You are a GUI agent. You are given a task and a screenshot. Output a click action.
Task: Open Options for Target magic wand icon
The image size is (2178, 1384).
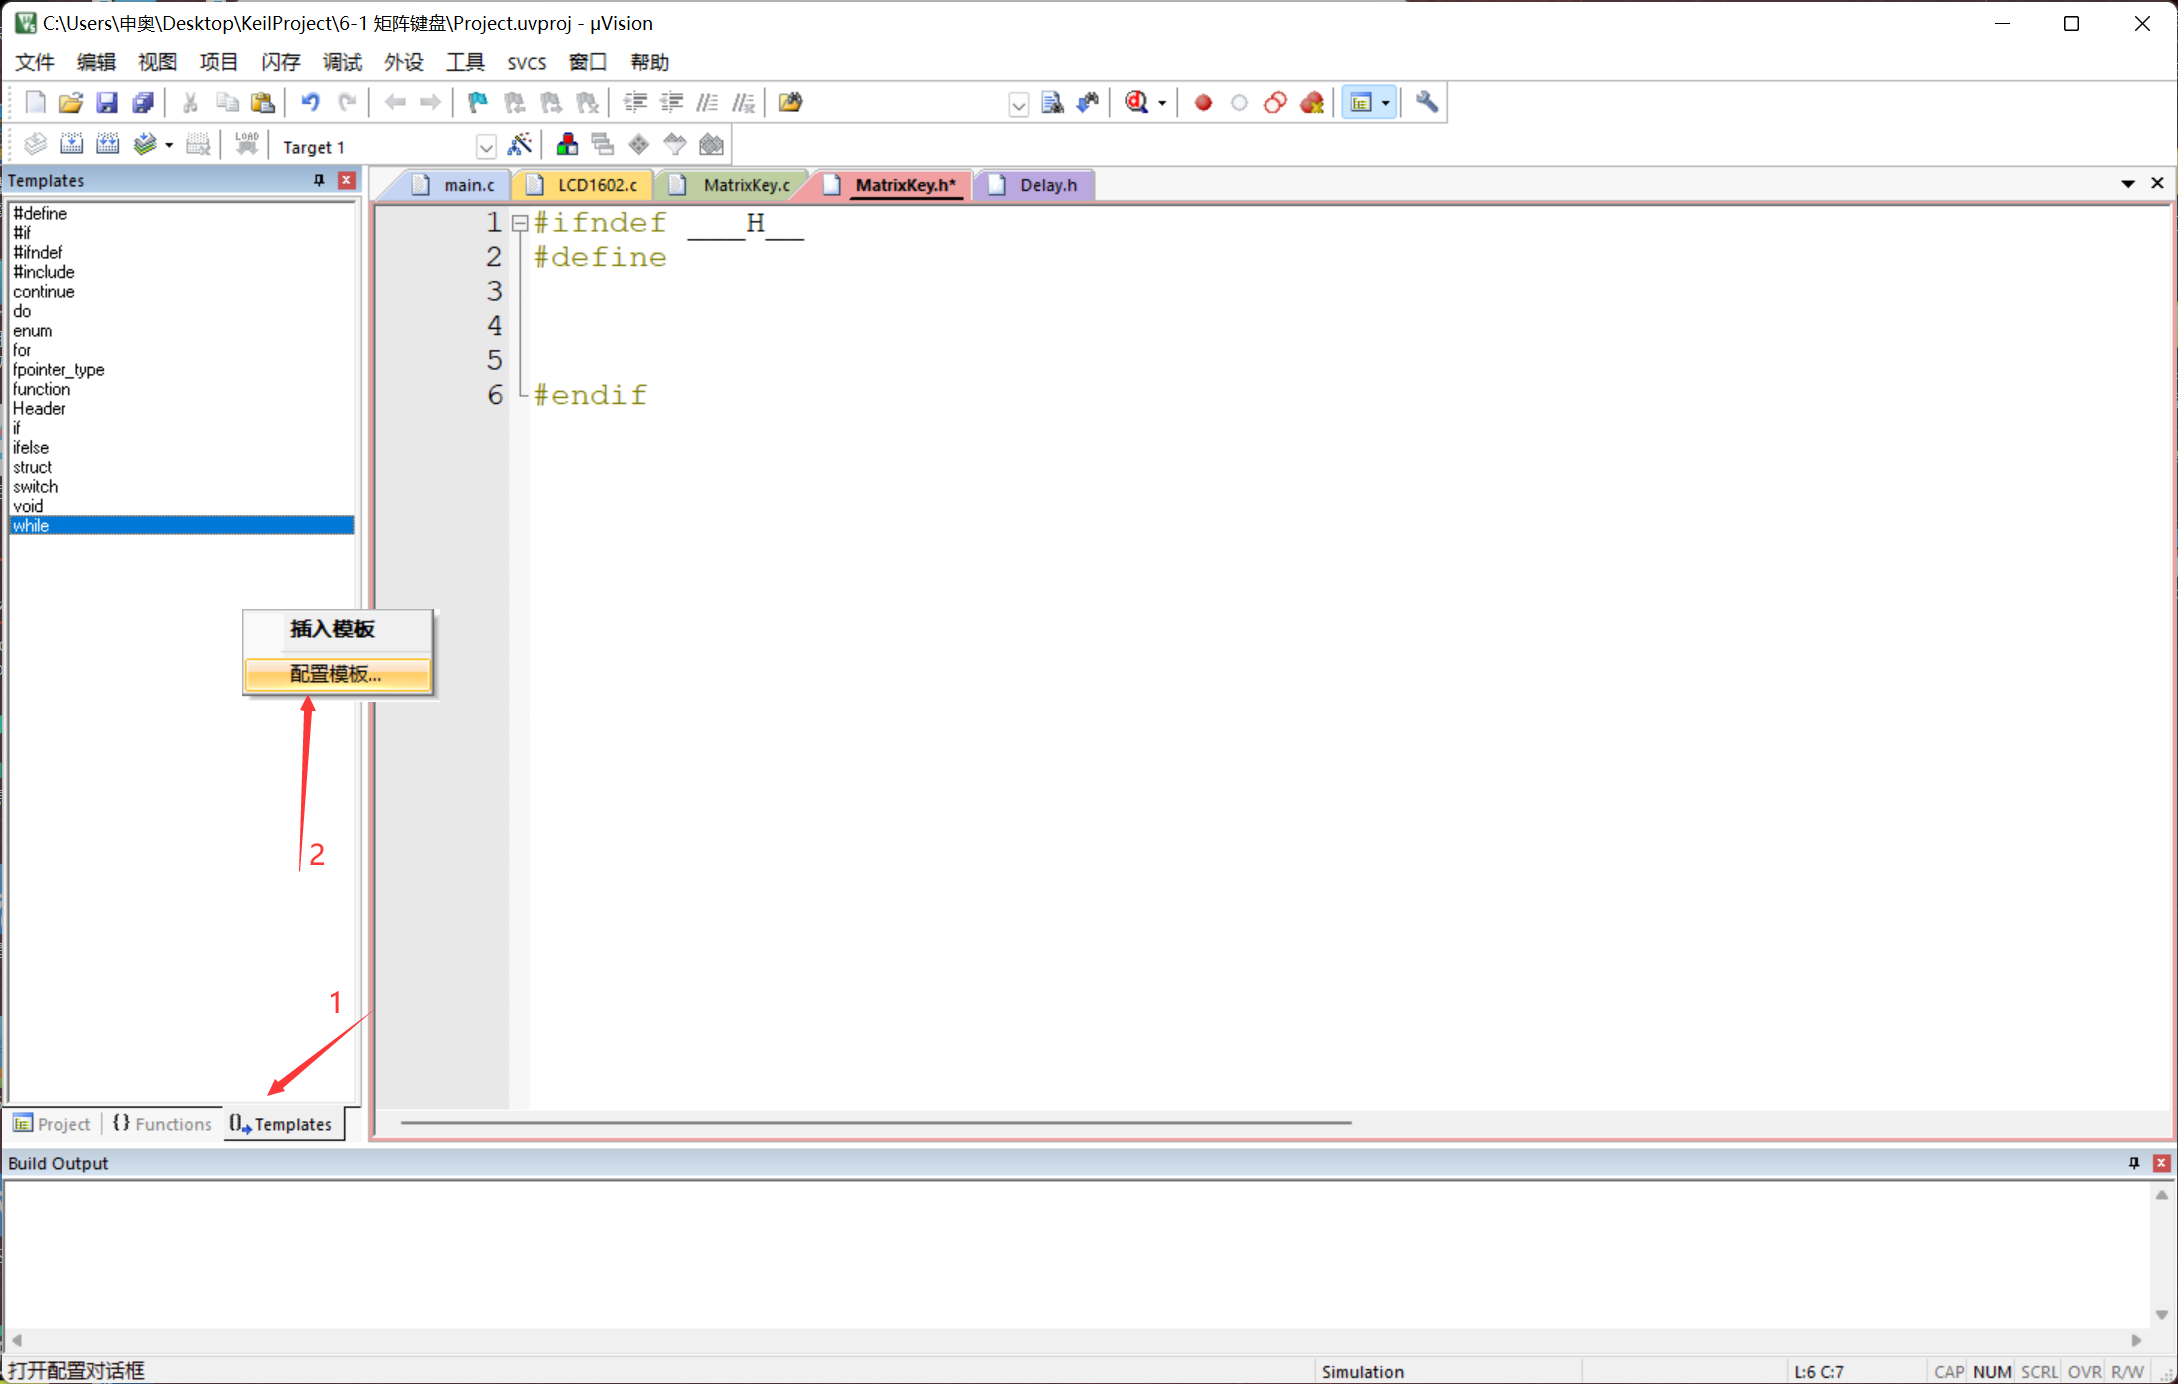[519, 145]
